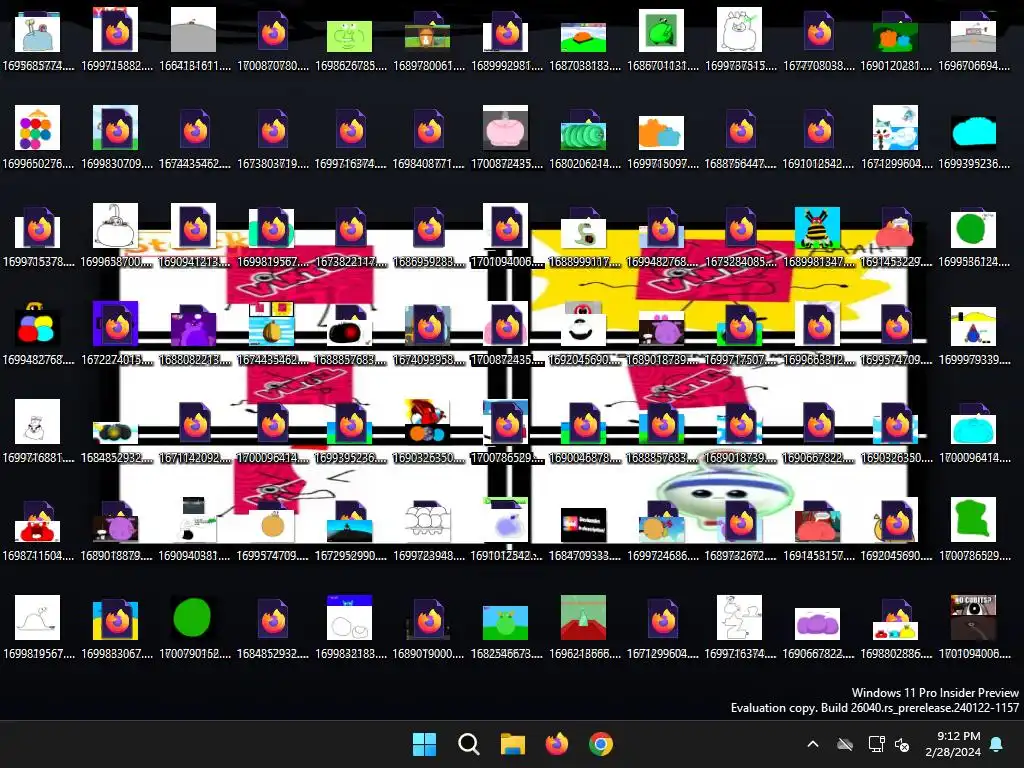
Task: Select the green circle image 1699536124
Action: (x=974, y=236)
